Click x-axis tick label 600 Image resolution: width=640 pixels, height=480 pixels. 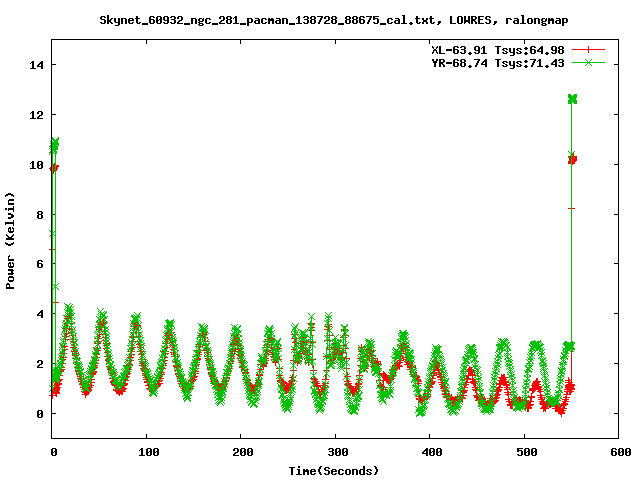pyautogui.click(x=621, y=452)
